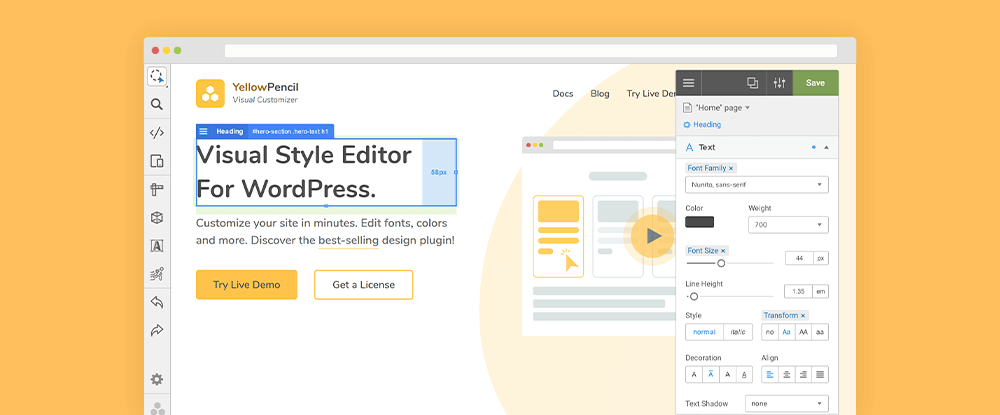Select the measuring ruler tool
This screenshot has width=1000, height=415.
point(157,189)
